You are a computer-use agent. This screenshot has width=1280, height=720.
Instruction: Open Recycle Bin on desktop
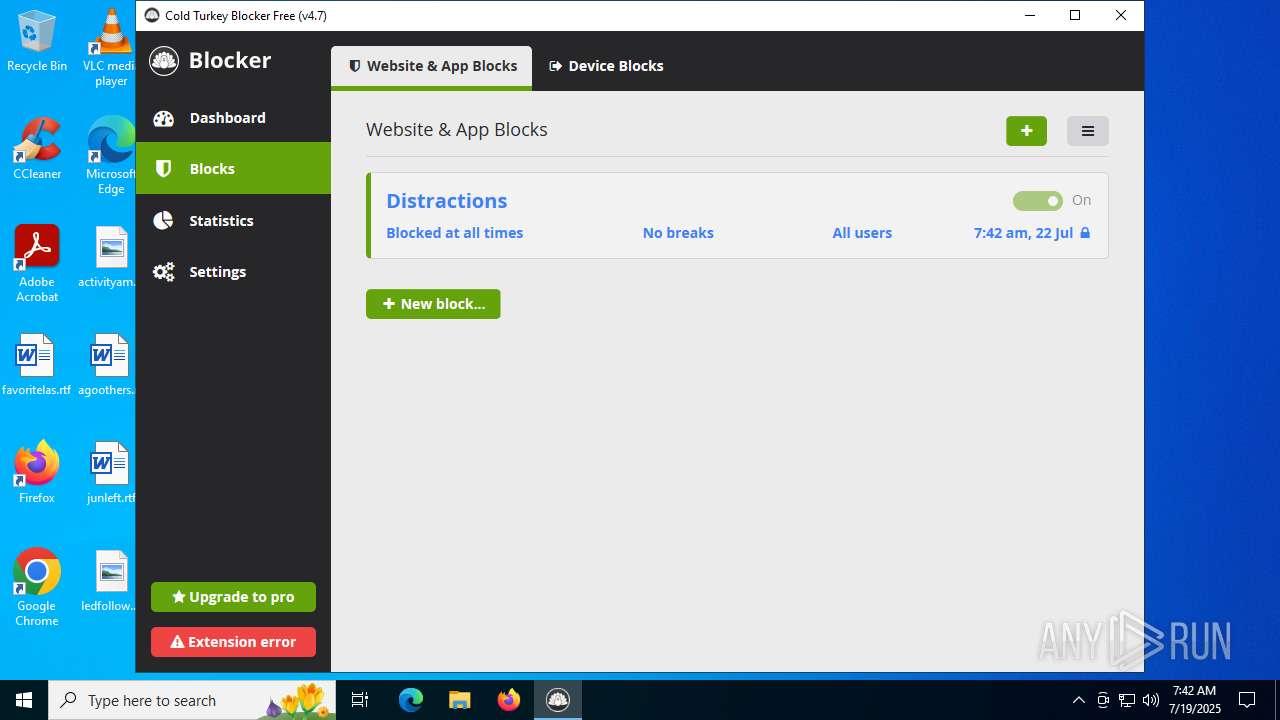pyautogui.click(x=37, y=42)
